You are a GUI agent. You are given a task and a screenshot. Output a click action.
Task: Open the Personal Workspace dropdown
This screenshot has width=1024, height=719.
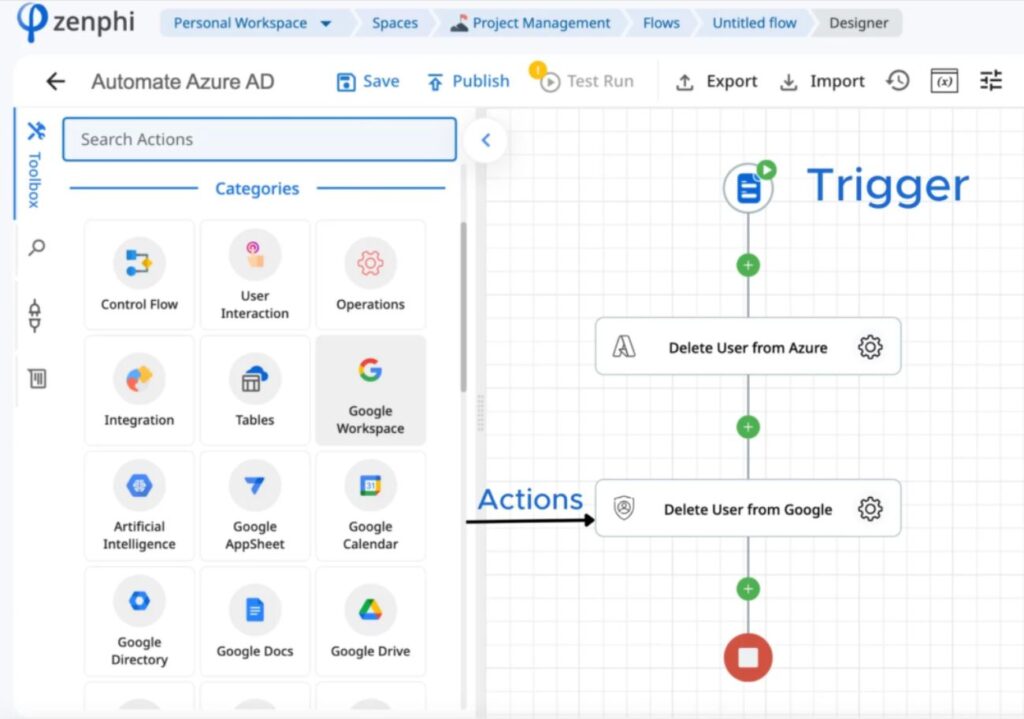(252, 24)
